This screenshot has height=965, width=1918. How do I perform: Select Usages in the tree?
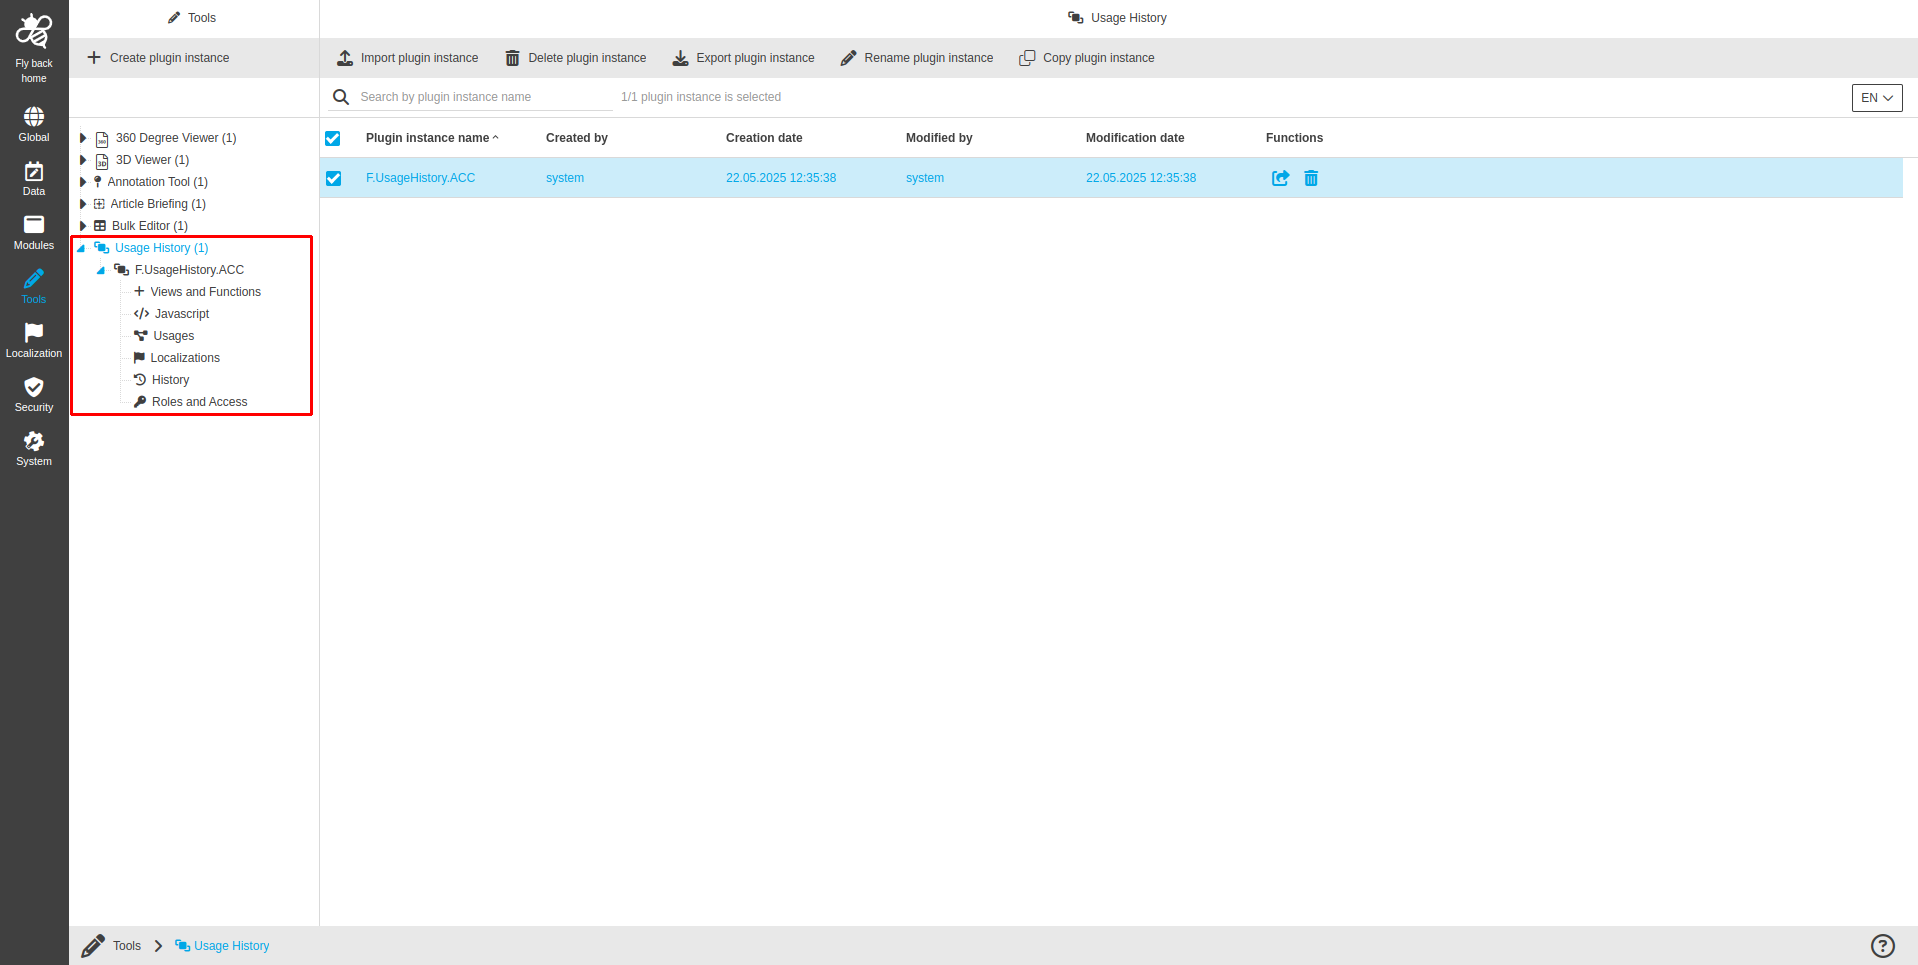pos(174,336)
